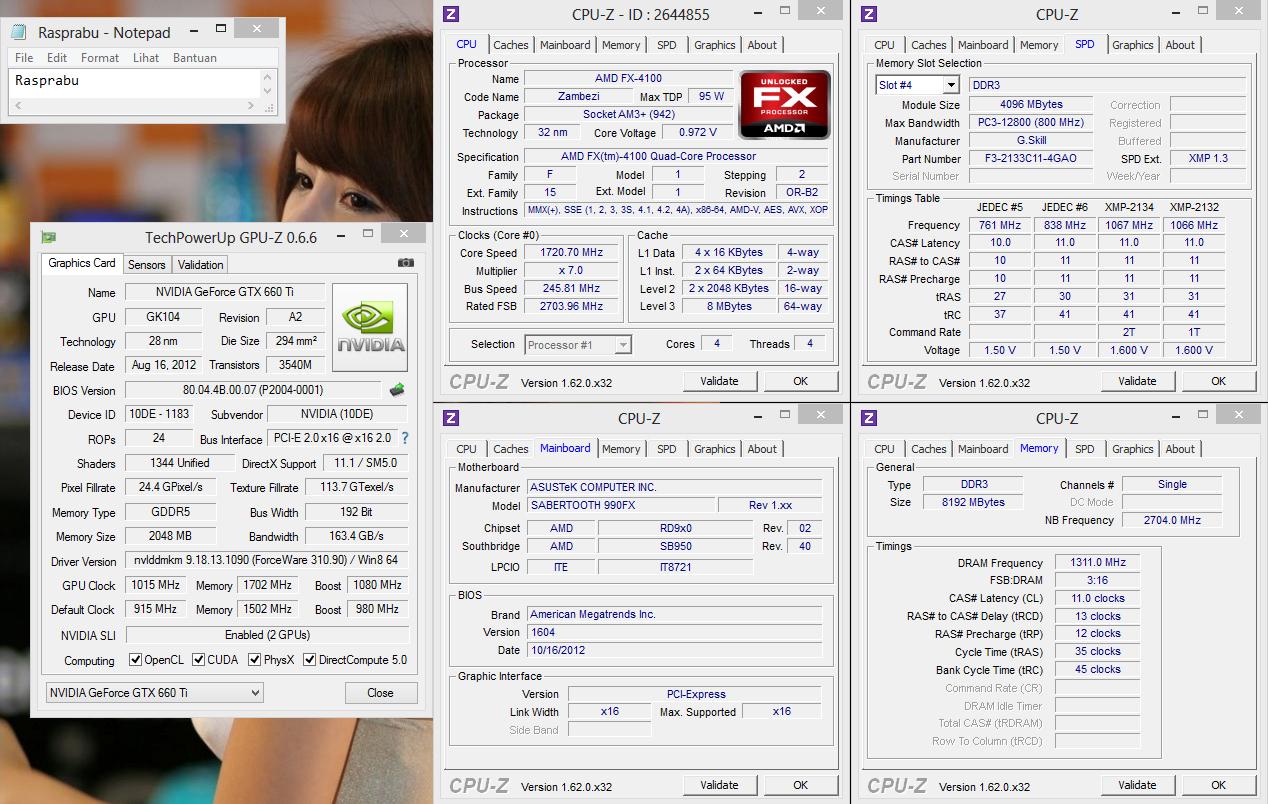Click the GPU-Z BIOS Version field 80.04.4B.00.07

(253, 390)
